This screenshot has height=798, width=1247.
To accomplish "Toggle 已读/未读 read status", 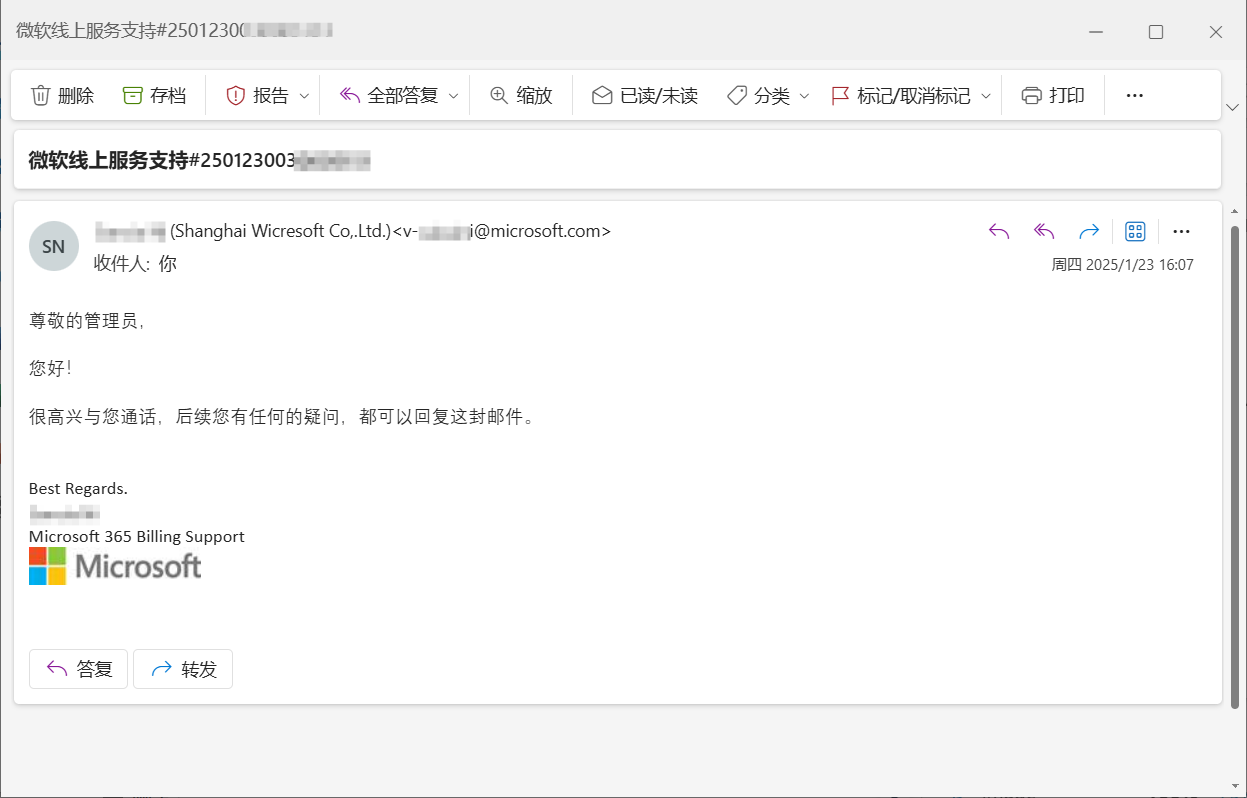I will point(645,96).
